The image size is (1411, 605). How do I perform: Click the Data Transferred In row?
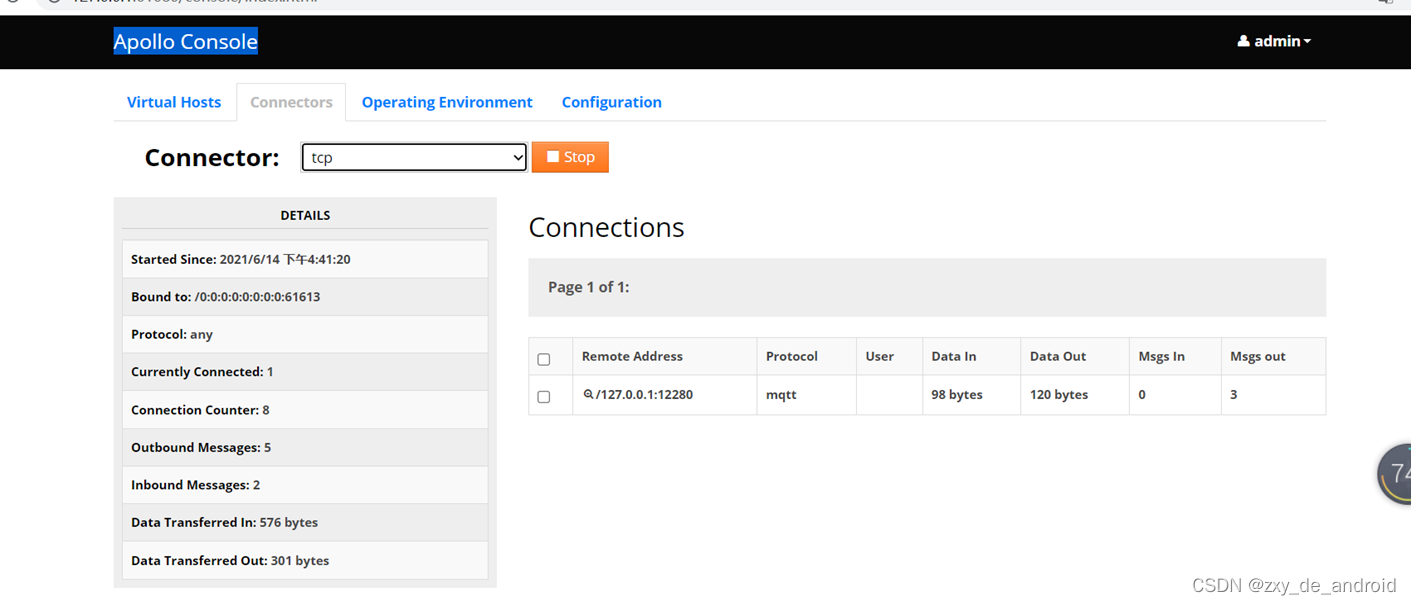click(x=305, y=523)
